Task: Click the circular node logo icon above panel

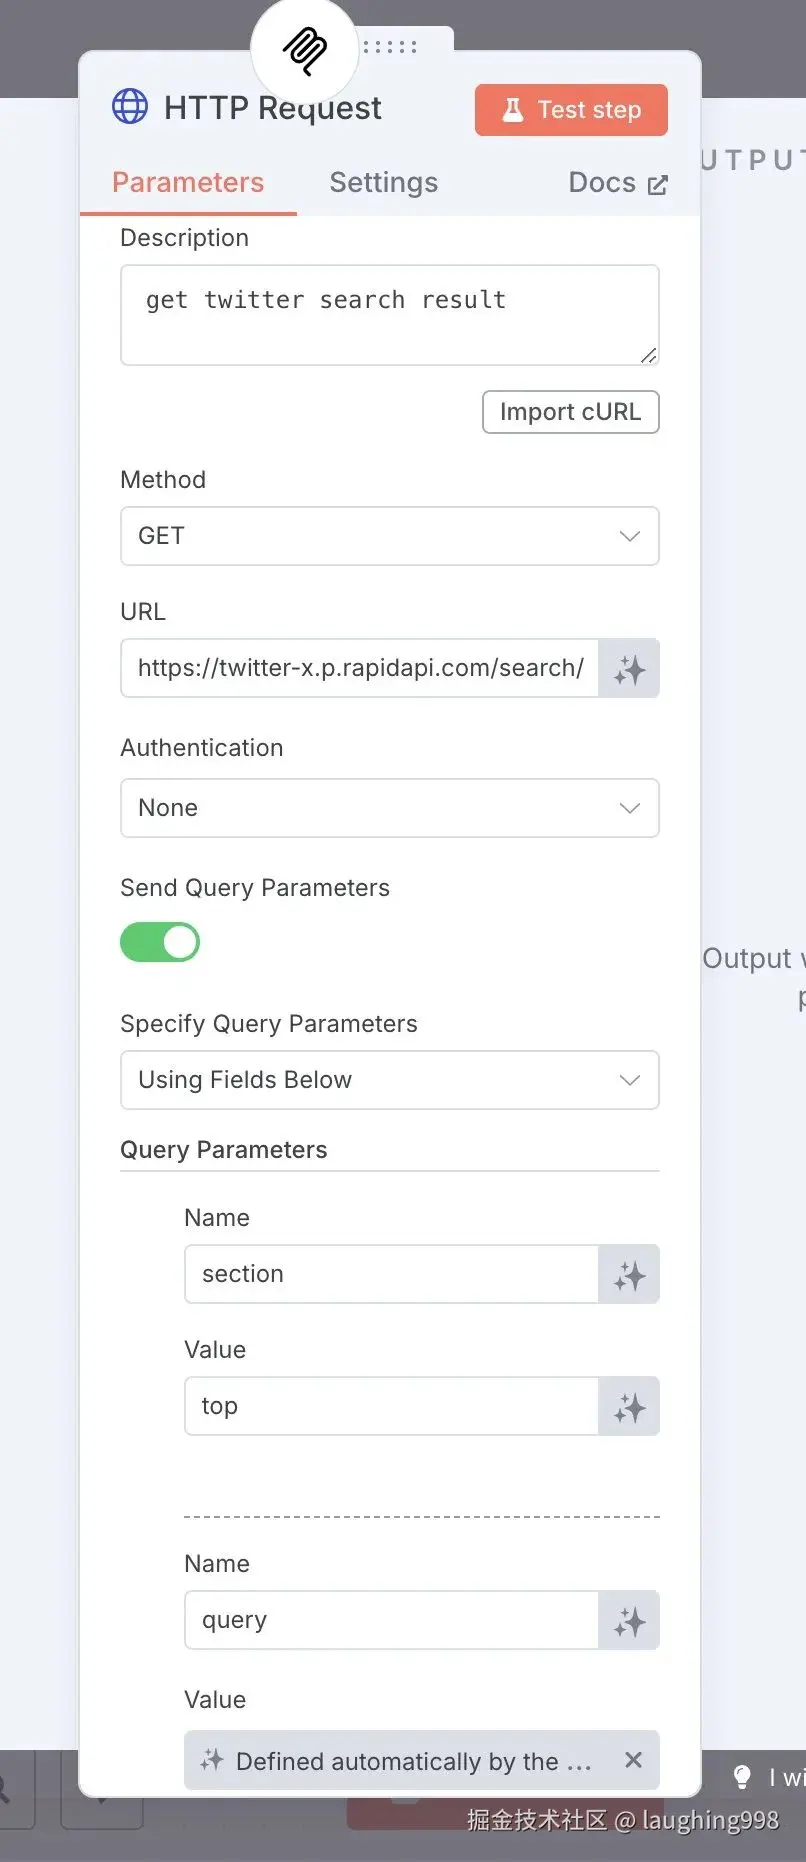Action: point(304,50)
